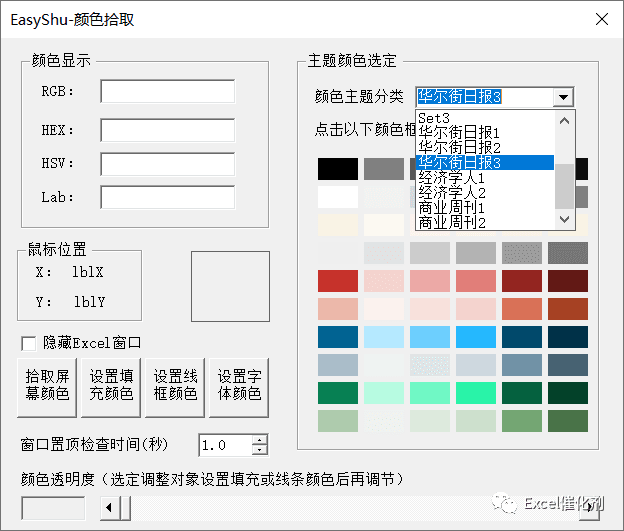Pick the gray-blue swatch below deep blue
The image size is (624, 531).
pos(338,365)
